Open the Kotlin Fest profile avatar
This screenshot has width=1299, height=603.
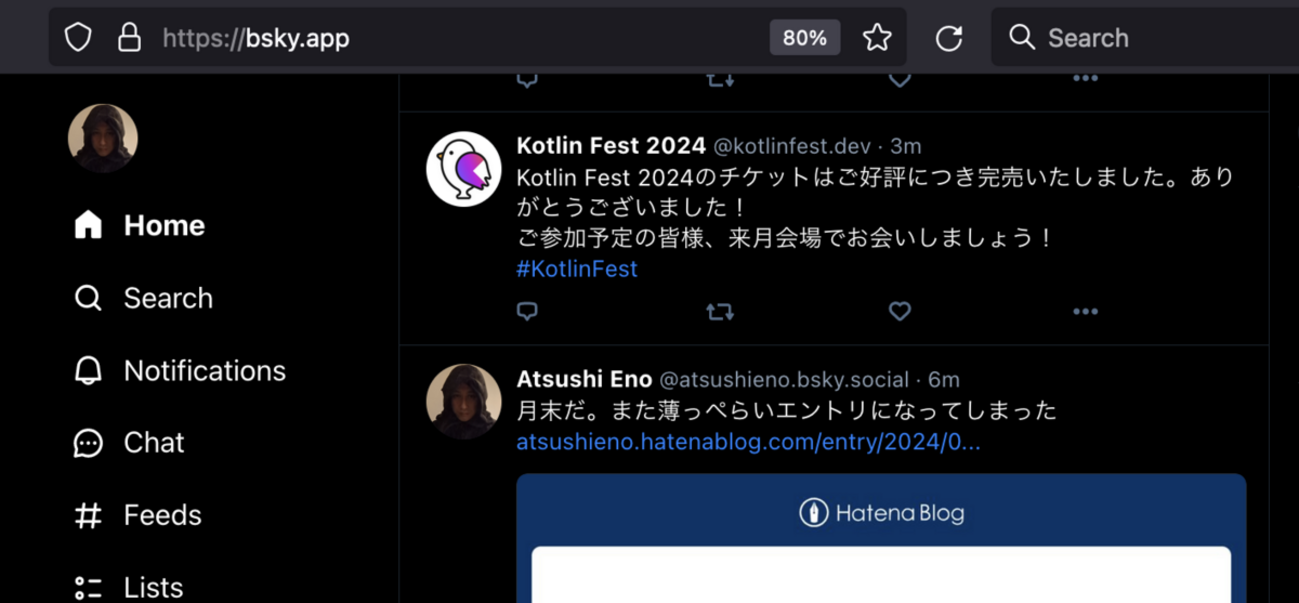(x=464, y=168)
